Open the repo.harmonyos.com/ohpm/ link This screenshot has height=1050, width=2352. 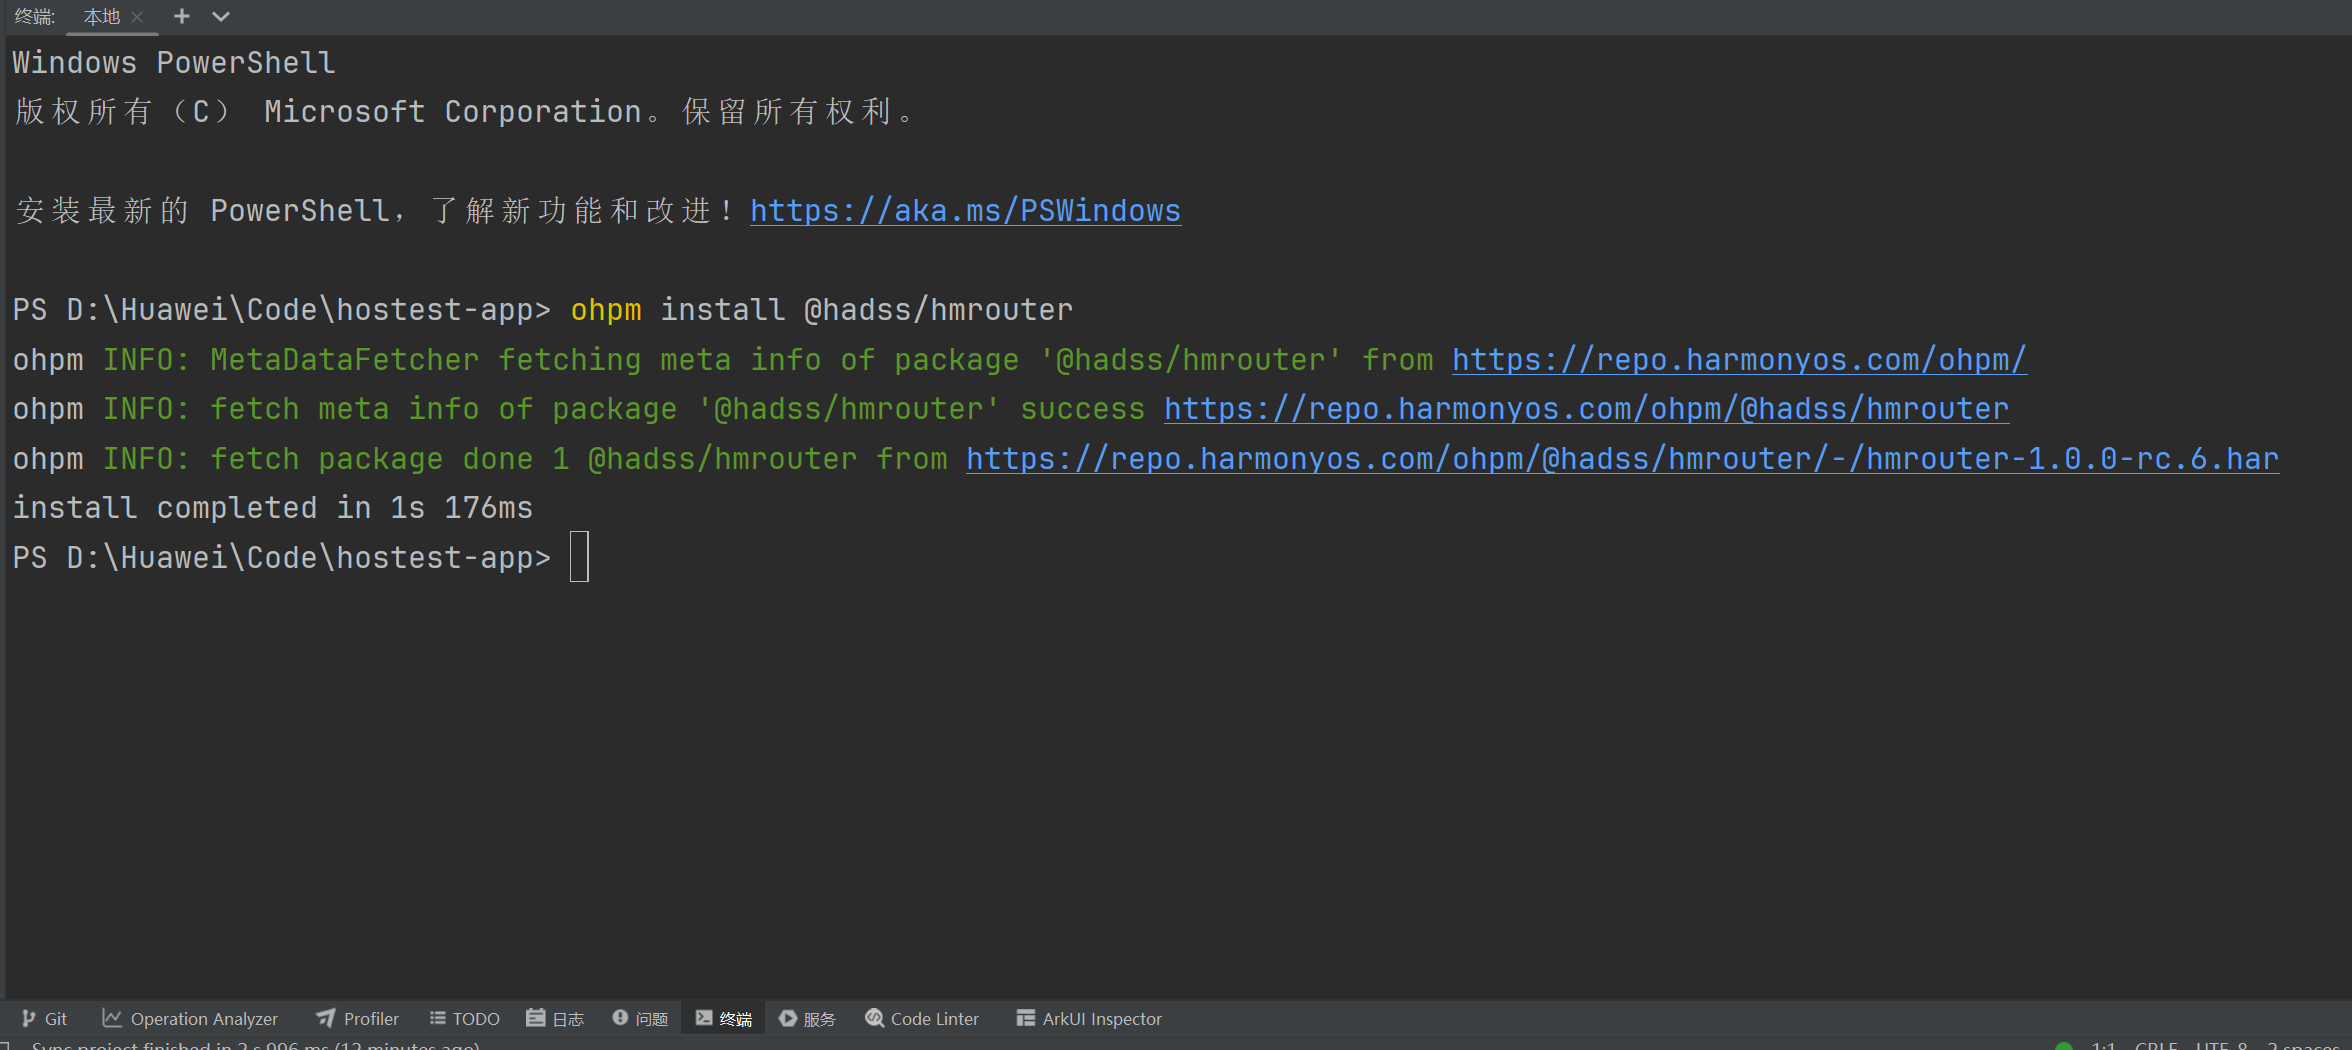(1739, 360)
